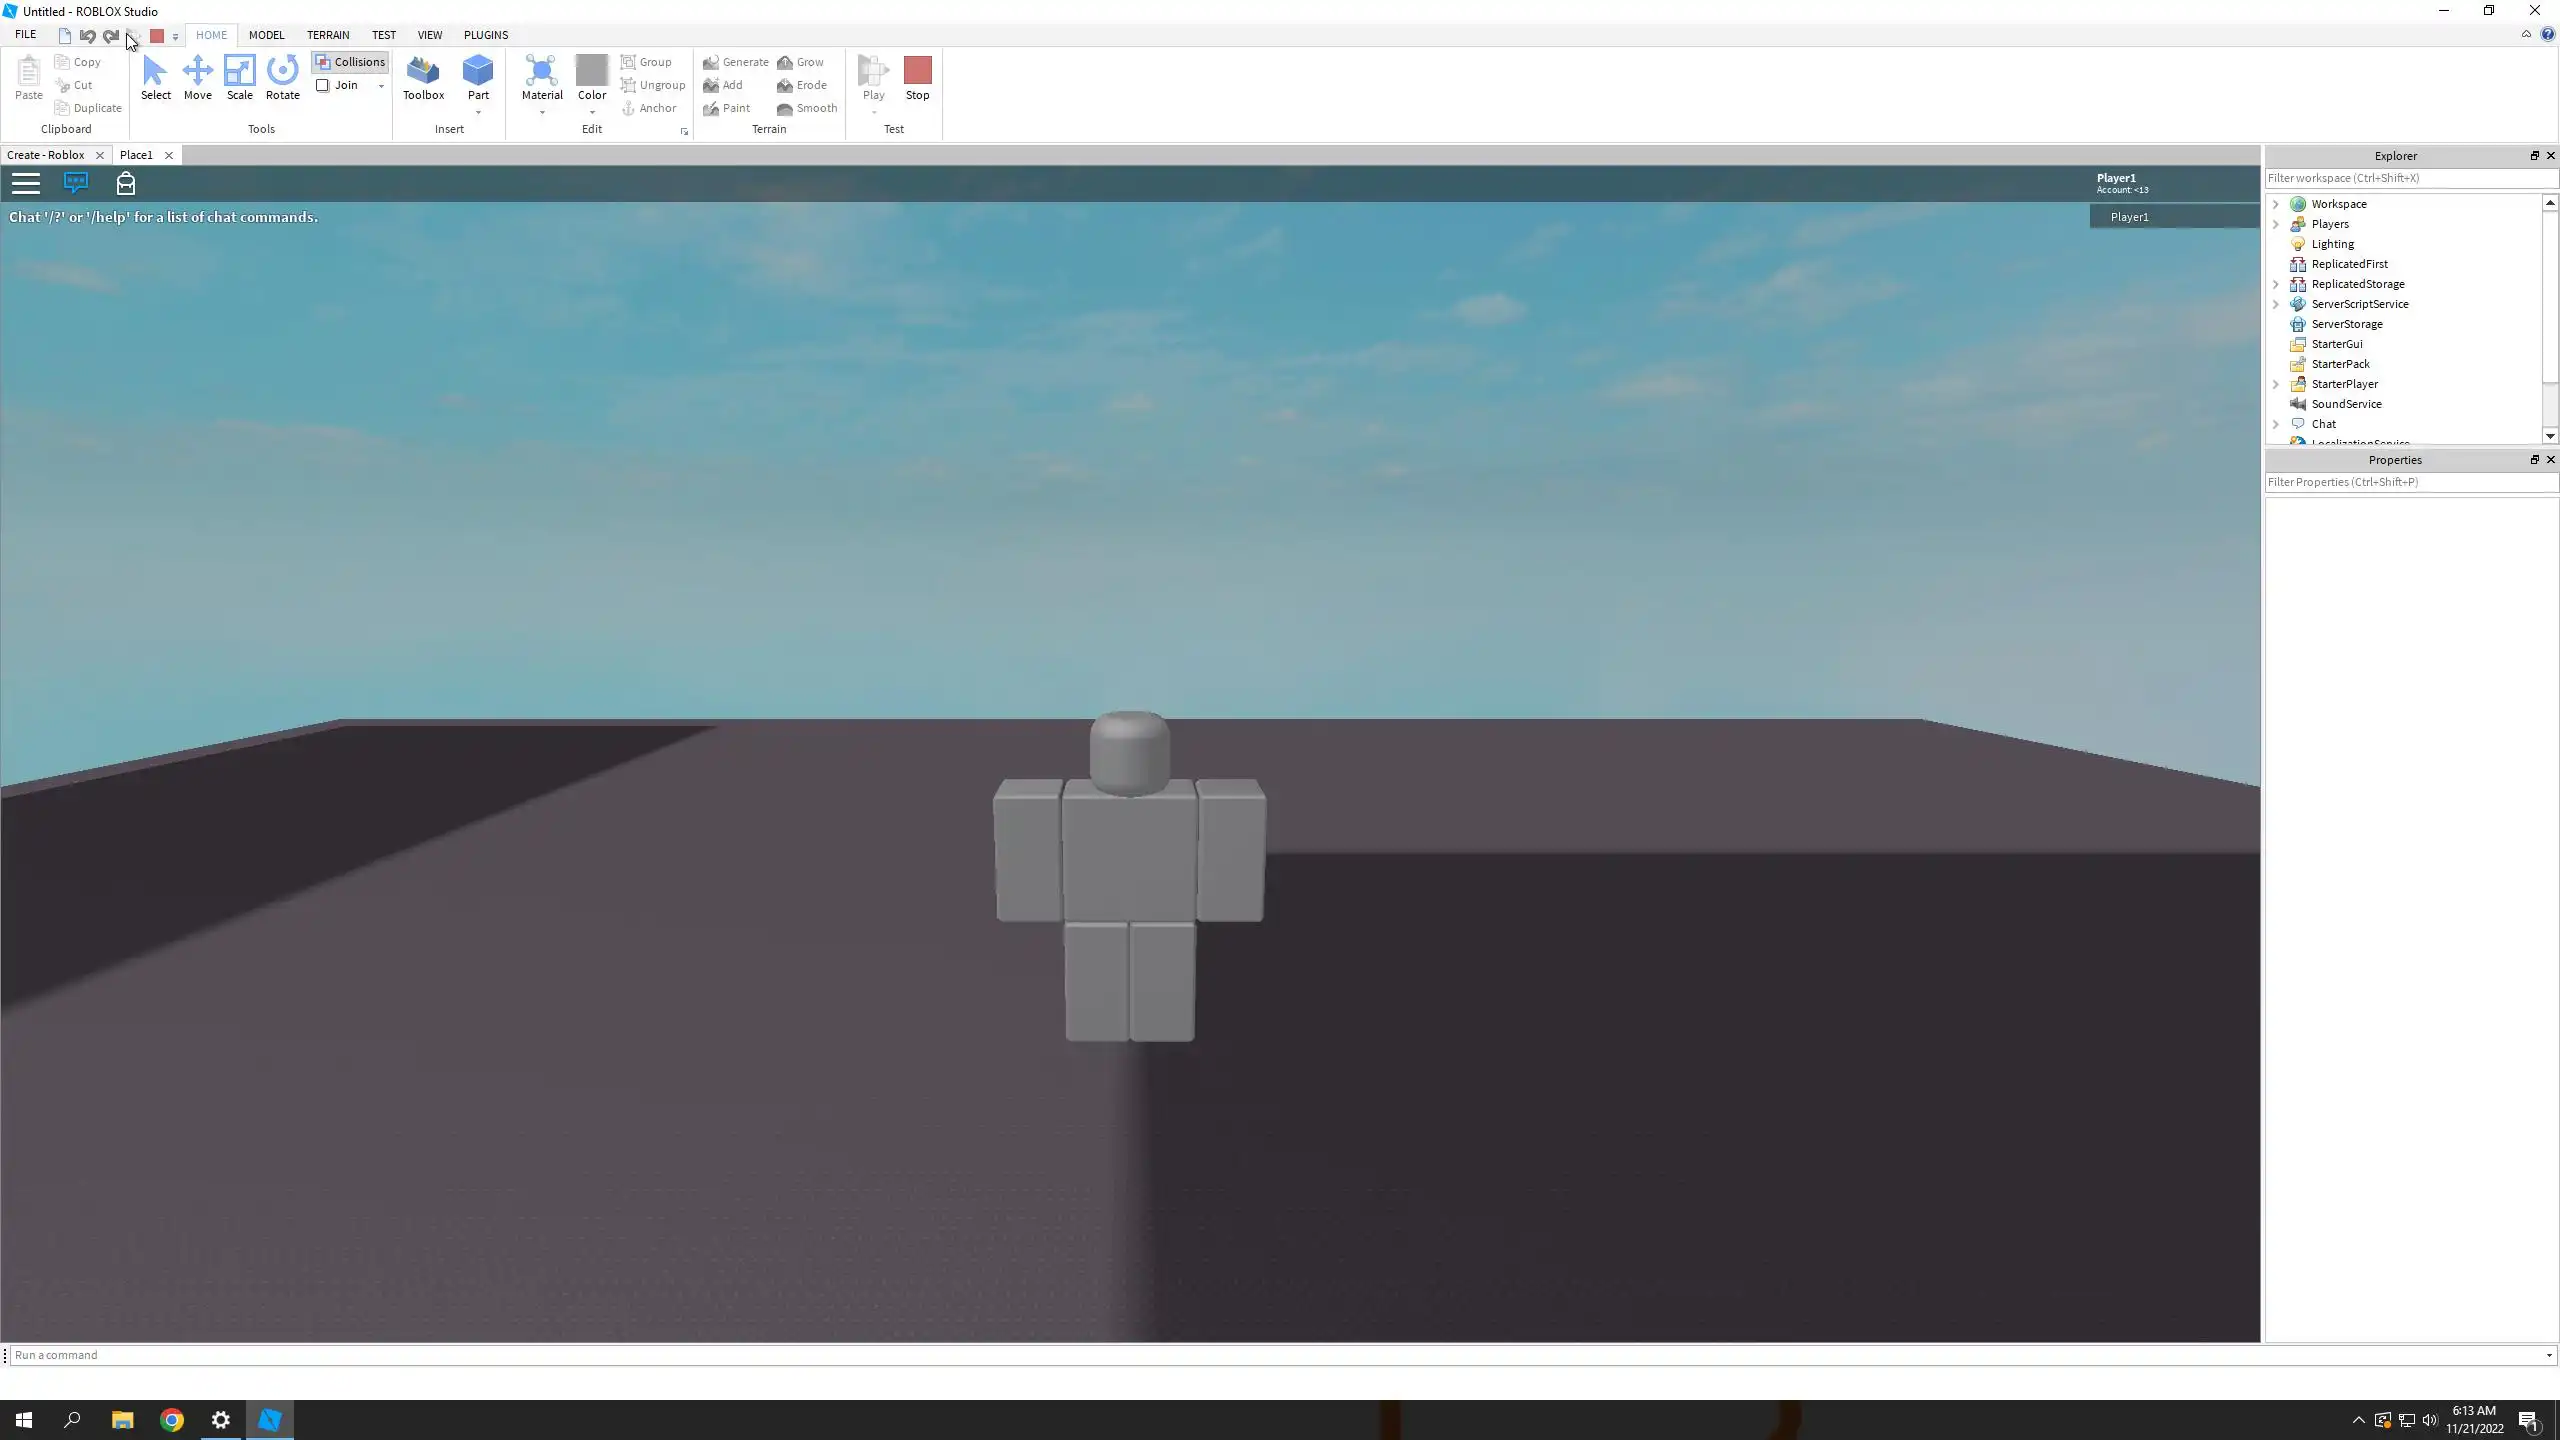
Task: Click the Select tool arrow
Action: [x=155, y=77]
